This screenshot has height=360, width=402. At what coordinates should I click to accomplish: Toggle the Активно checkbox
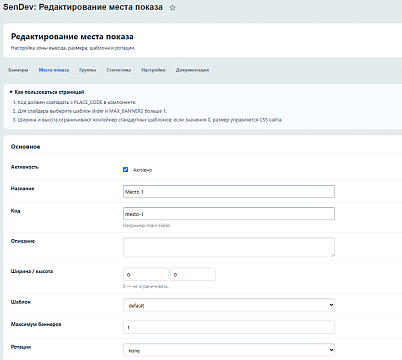coord(125,170)
